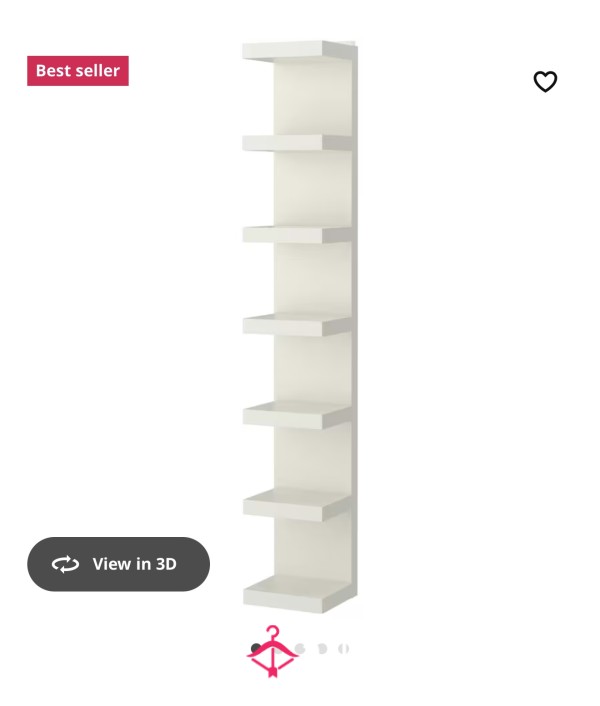Click the rotate arrows icon in 3D button
The height and width of the screenshot is (706, 600).
click(x=65, y=564)
